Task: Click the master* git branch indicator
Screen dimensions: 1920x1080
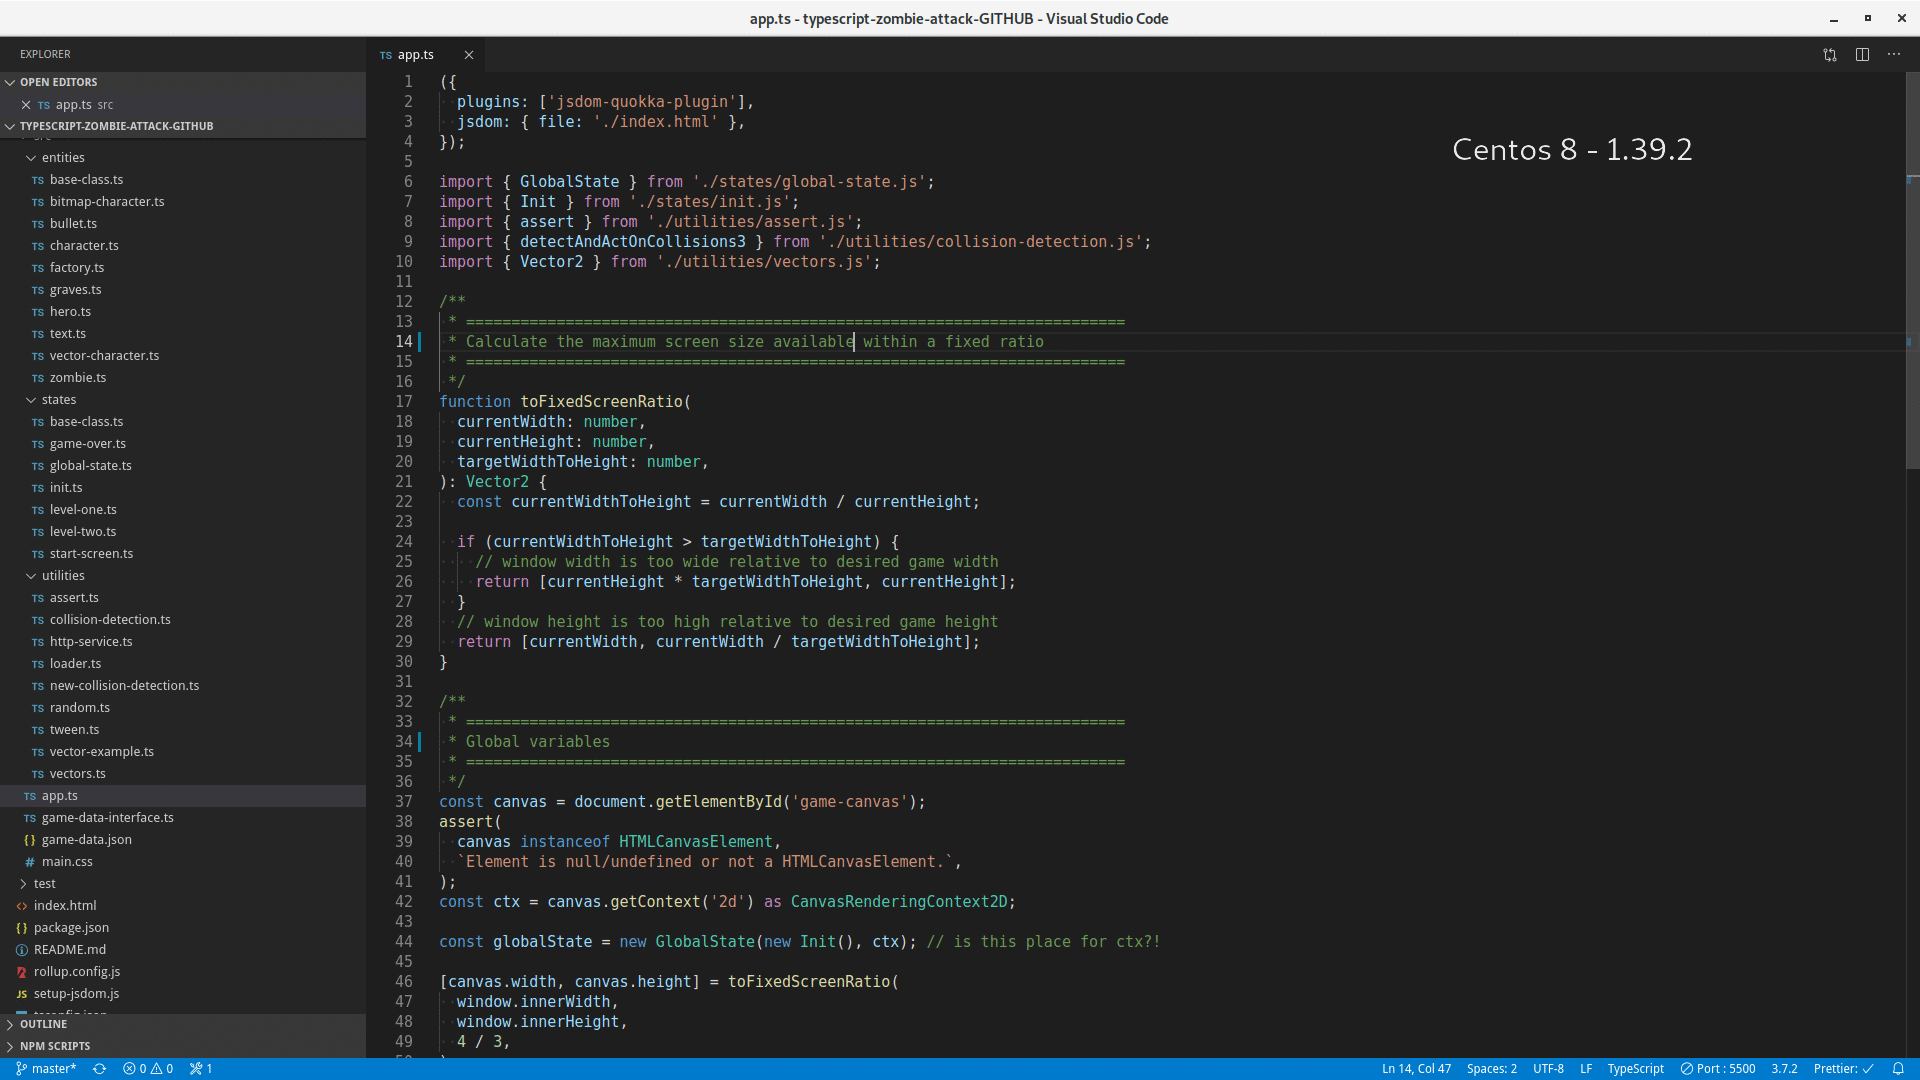Action: 46,1069
